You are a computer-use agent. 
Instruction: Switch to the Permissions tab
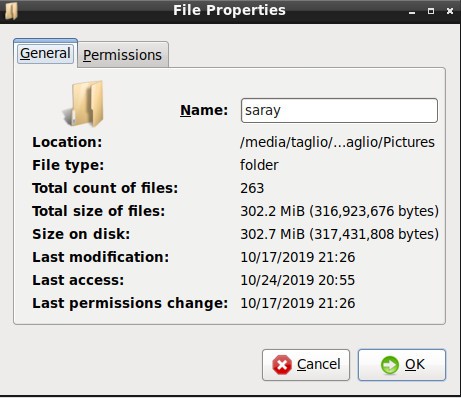[x=123, y=55]
